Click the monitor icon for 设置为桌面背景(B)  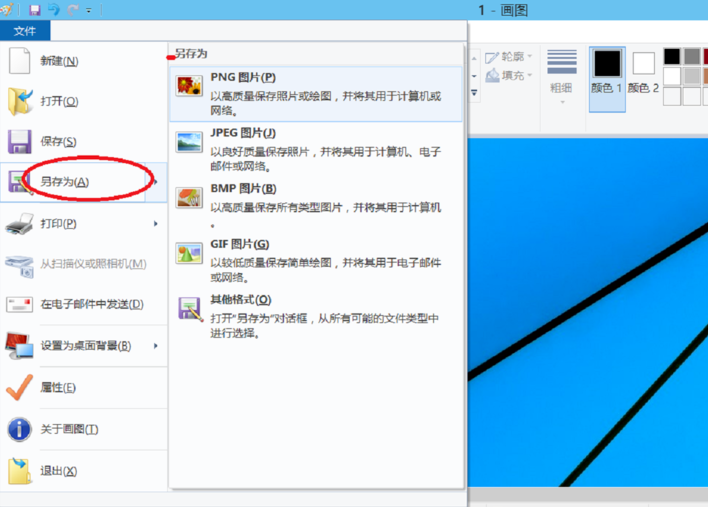(x=19, y=346)
